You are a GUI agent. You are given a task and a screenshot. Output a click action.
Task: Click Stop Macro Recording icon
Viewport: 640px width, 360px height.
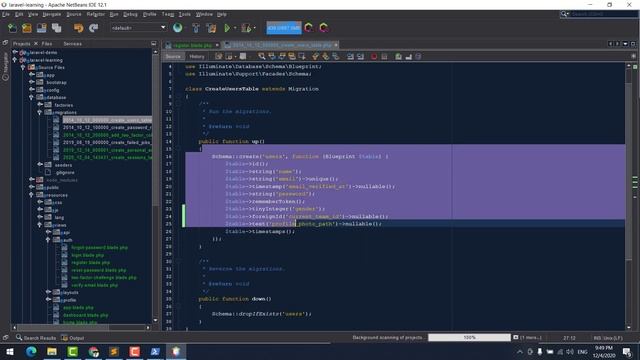tap(384, 56)
